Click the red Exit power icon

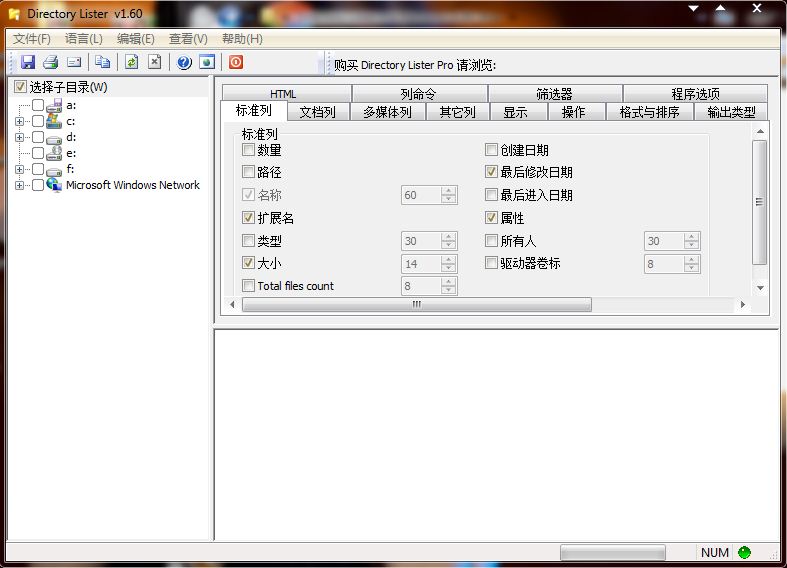point(236,62)
